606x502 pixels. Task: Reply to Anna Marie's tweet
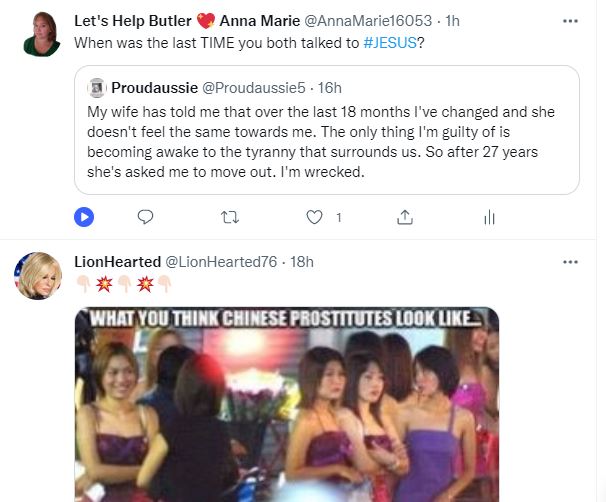coord(145,216)
